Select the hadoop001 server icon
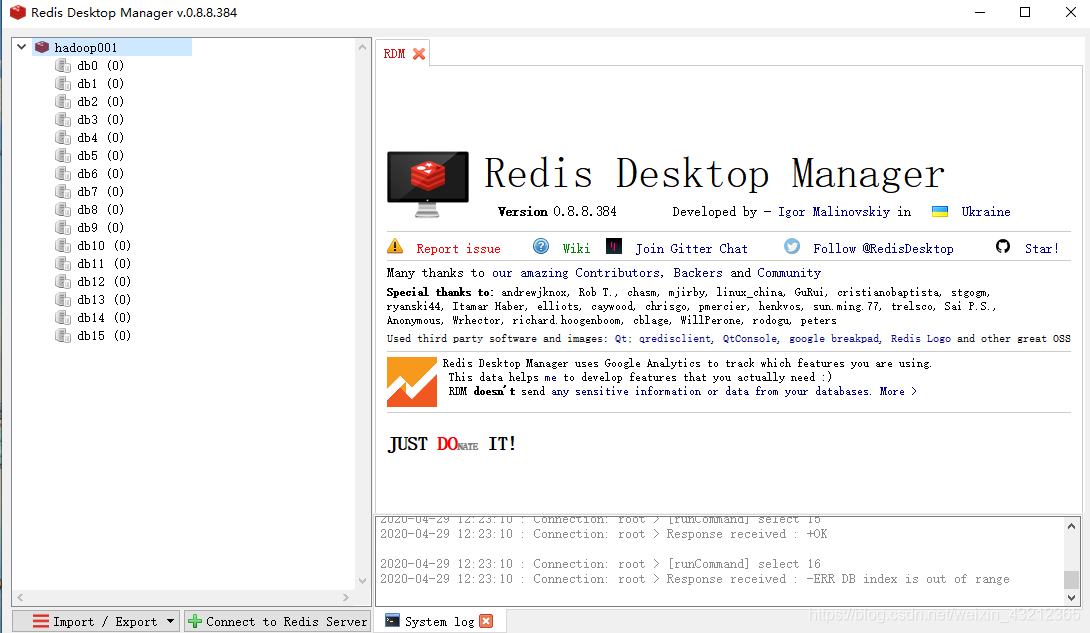 pos(42,47)
